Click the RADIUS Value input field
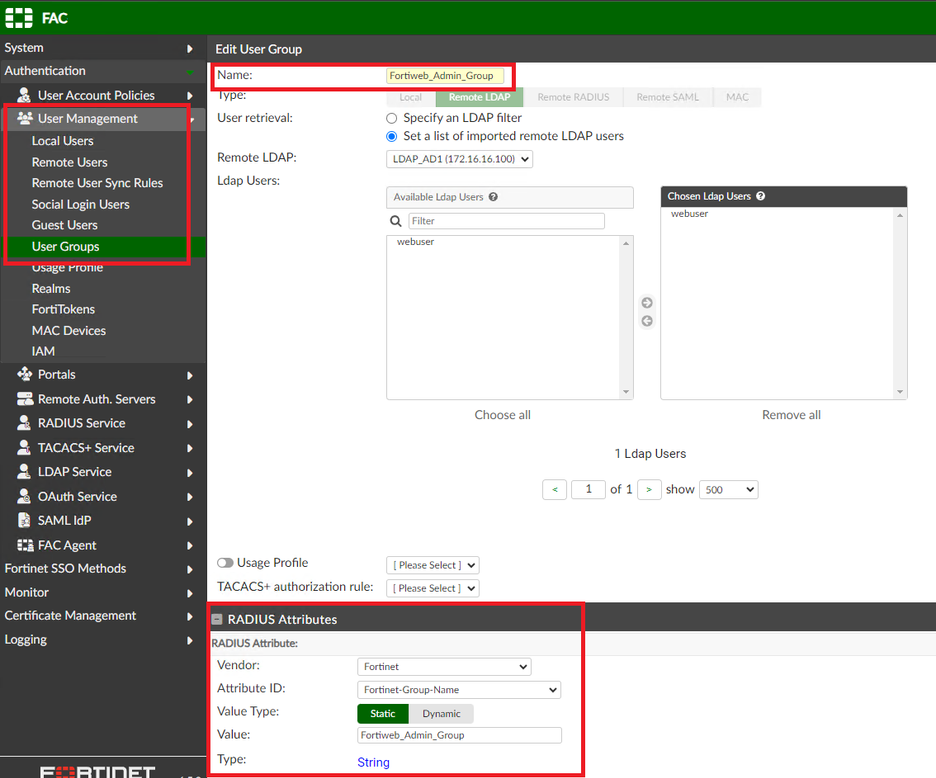Screen dimensions: 936x778 [459, 735]
